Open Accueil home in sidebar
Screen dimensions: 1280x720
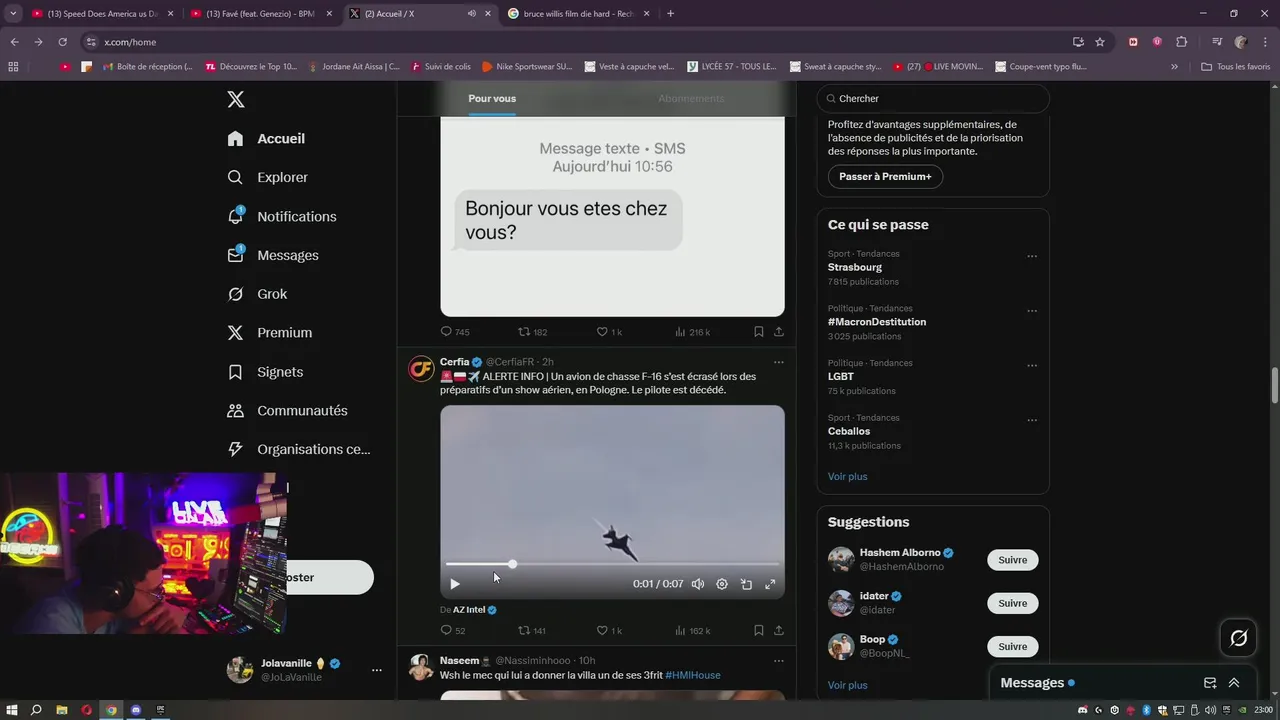[x=266, y=139]
